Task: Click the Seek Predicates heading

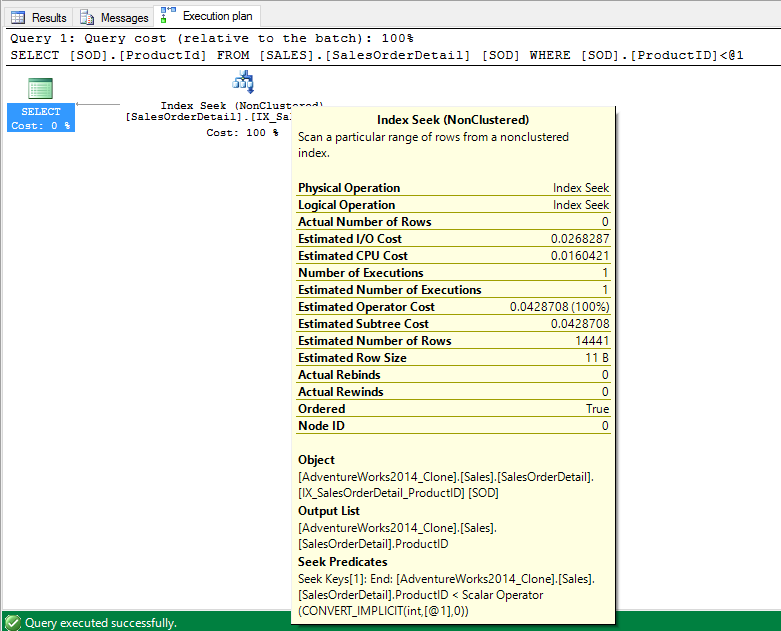Action: click(343, 562)
